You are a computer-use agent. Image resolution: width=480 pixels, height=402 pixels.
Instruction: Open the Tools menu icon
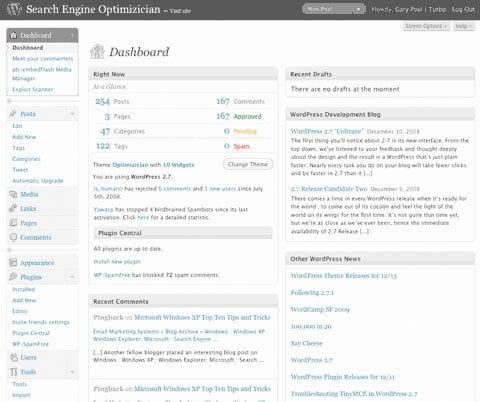(x=13, y=372)
